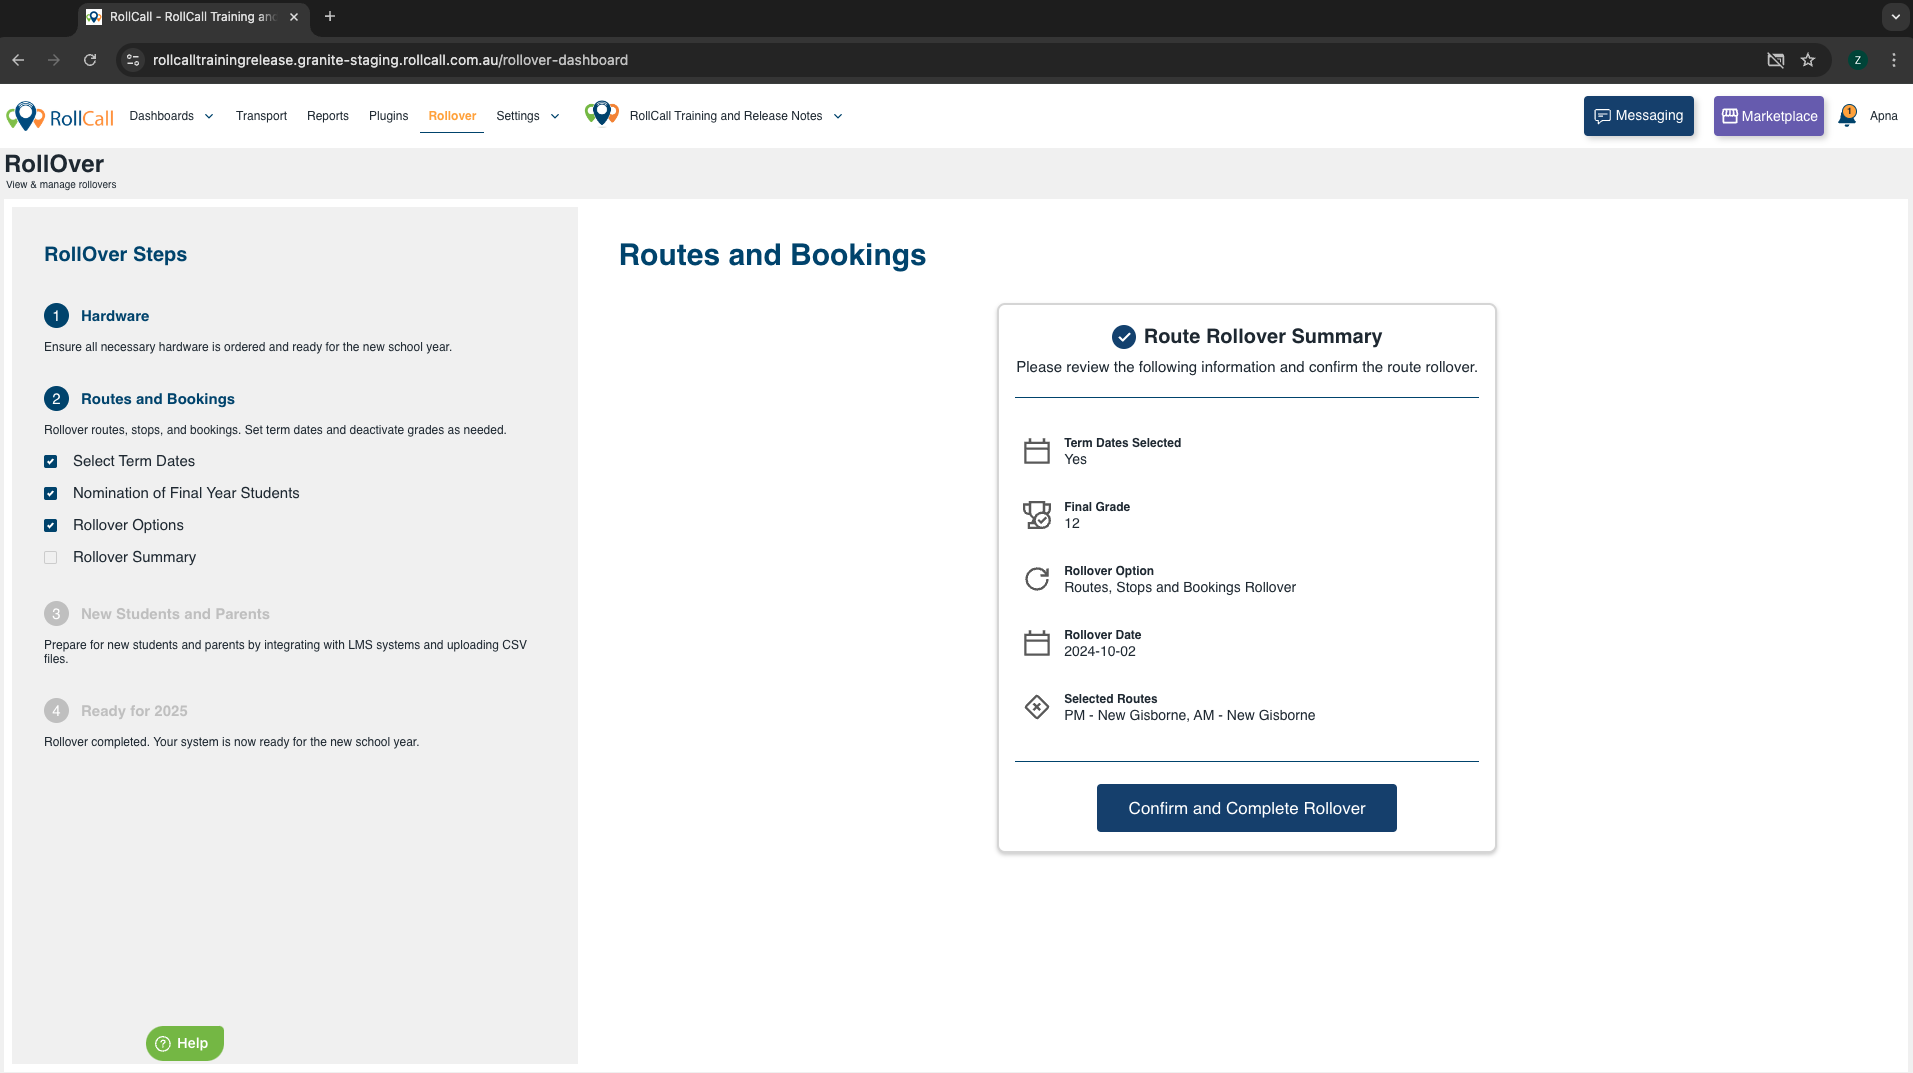The width and height of the screenshot is (1913, 1073).
Task: Toggle the Rollover Options checkbox
Action: pyautogui.click(x=51, y=526)
